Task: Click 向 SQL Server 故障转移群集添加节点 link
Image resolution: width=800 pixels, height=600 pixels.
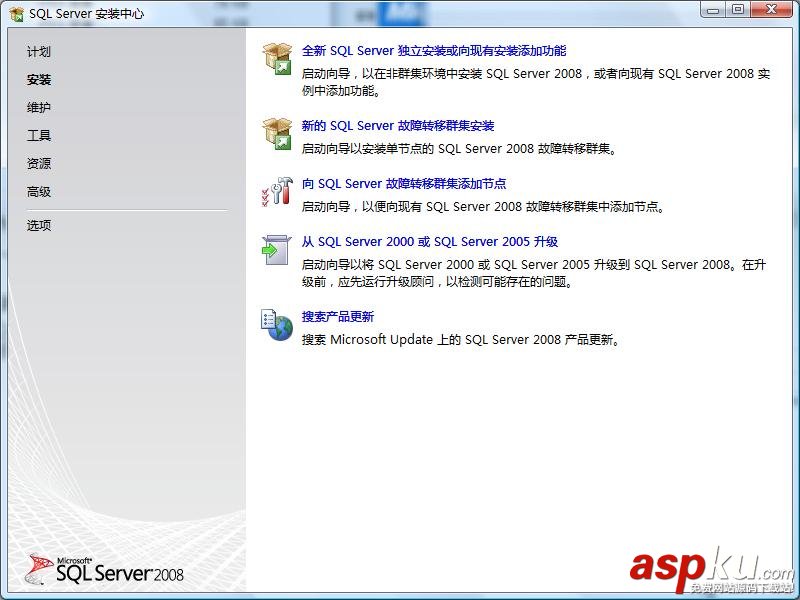Action: tap(404, 184)
